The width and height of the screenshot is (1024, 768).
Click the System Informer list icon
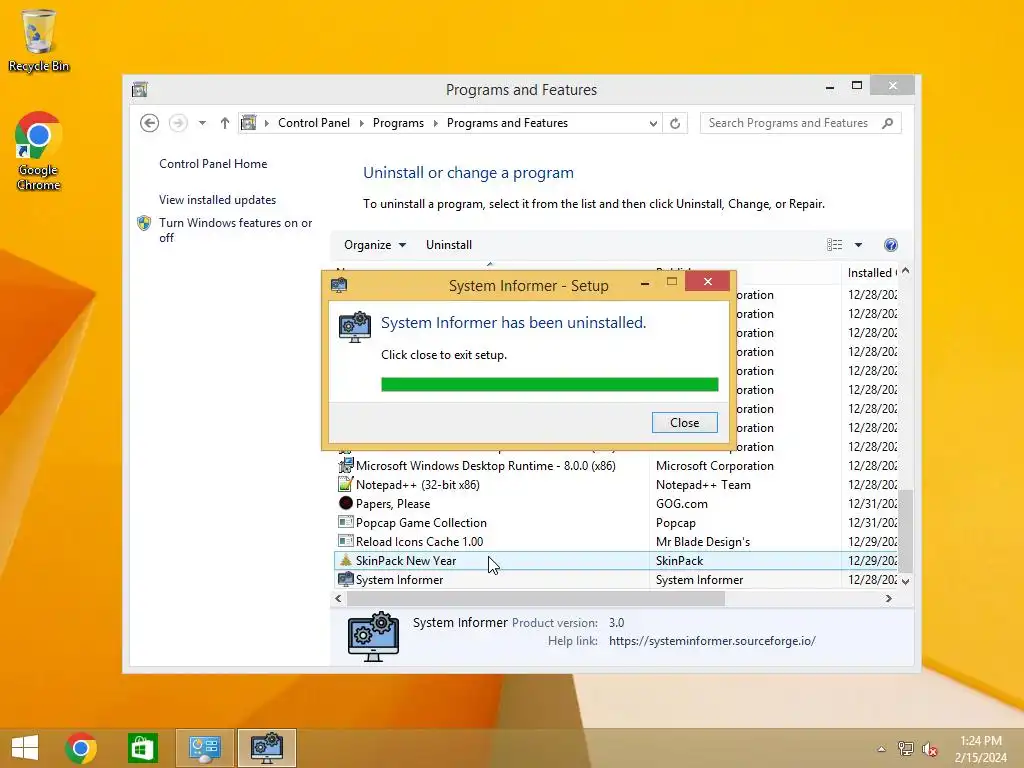pyautogui.click(x=345, y=579)
